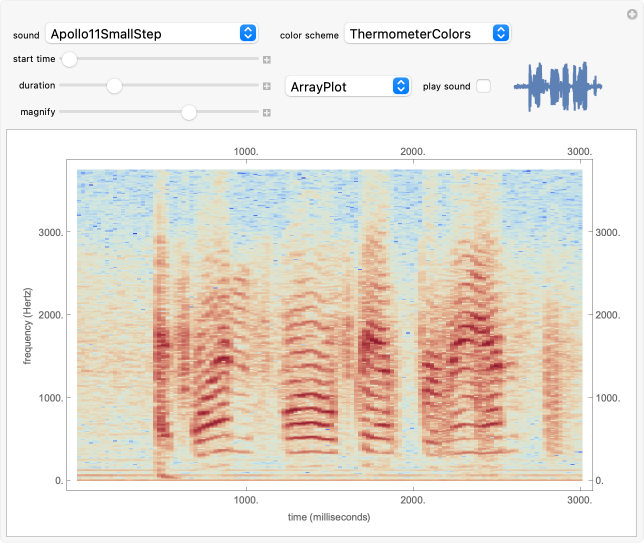Screen dimensions: 644x544
Task: Click the bottom axis 1000. tick label
Action: tap(246, 499)
